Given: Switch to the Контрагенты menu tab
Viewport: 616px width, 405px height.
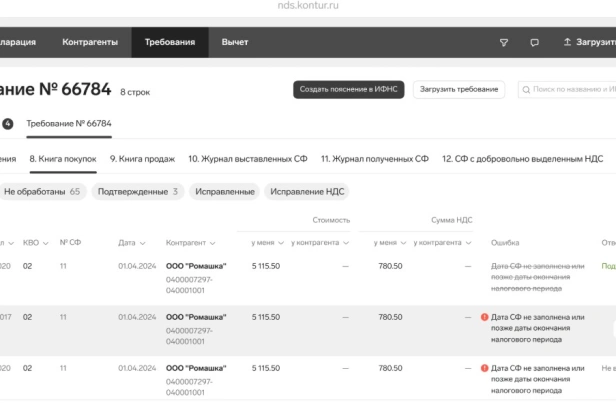Looking at the screenshot, I should (90, 42).
